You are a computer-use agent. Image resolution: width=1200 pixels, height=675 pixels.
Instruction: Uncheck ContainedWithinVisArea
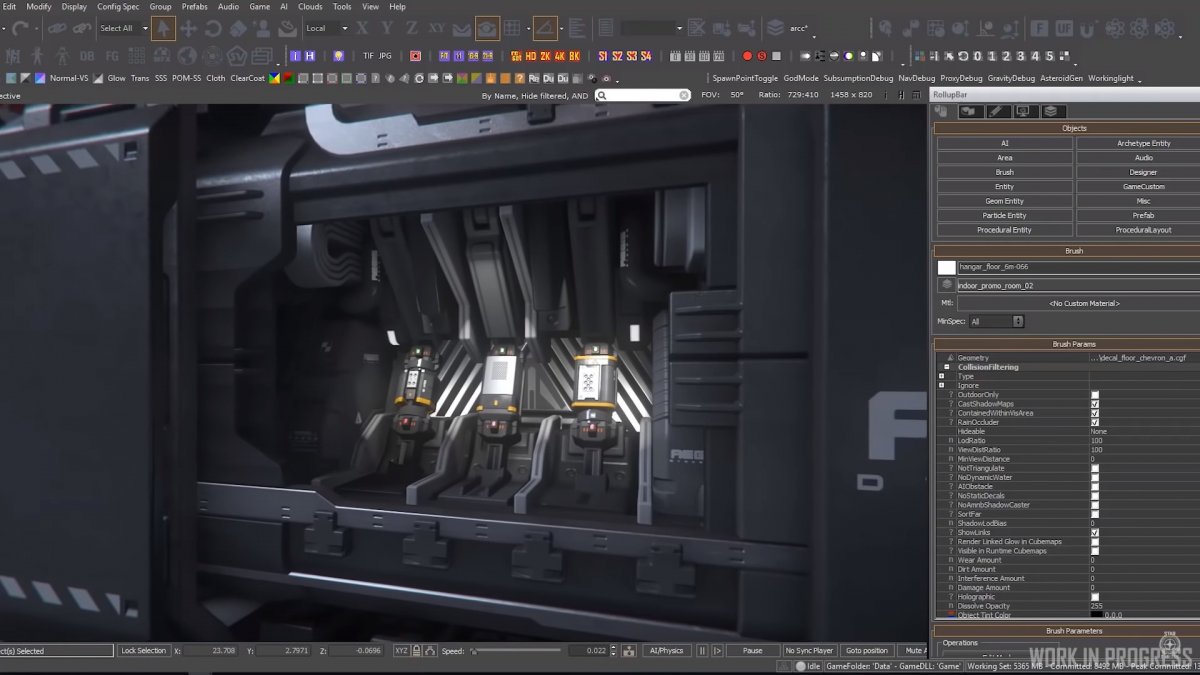tap(1095, 413)
